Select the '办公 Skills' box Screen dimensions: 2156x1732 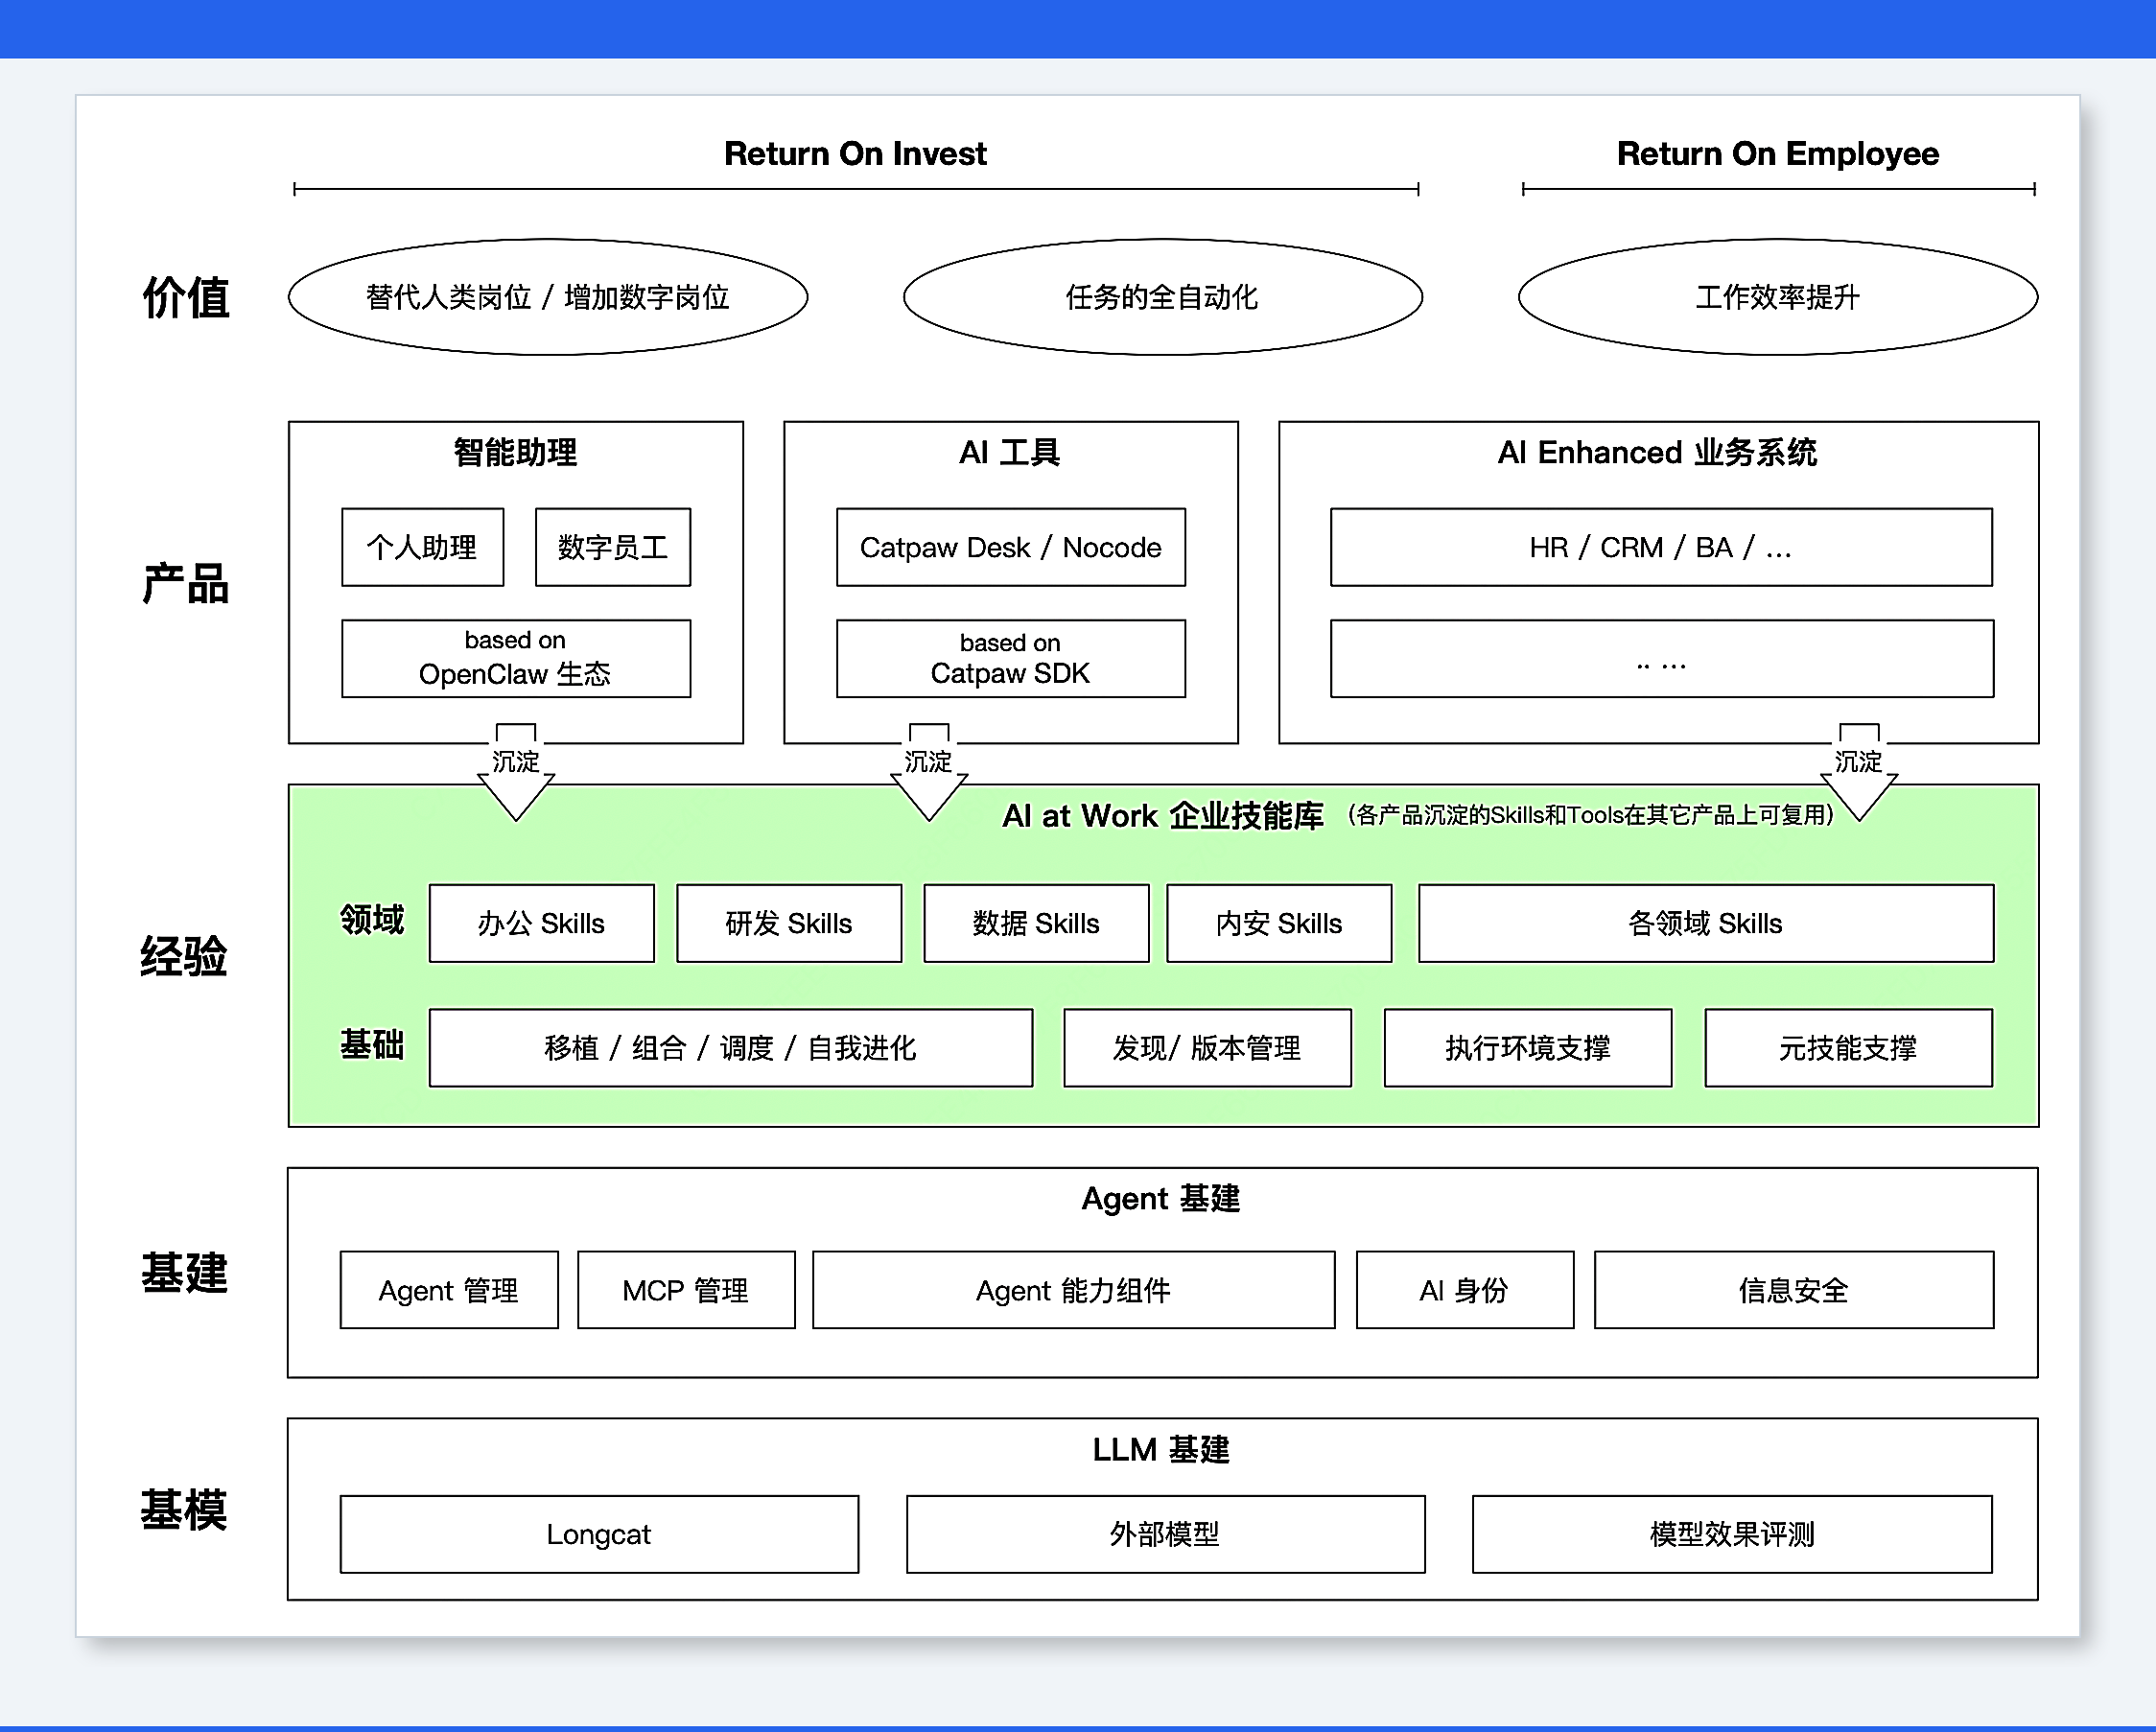tap(541, 923)
